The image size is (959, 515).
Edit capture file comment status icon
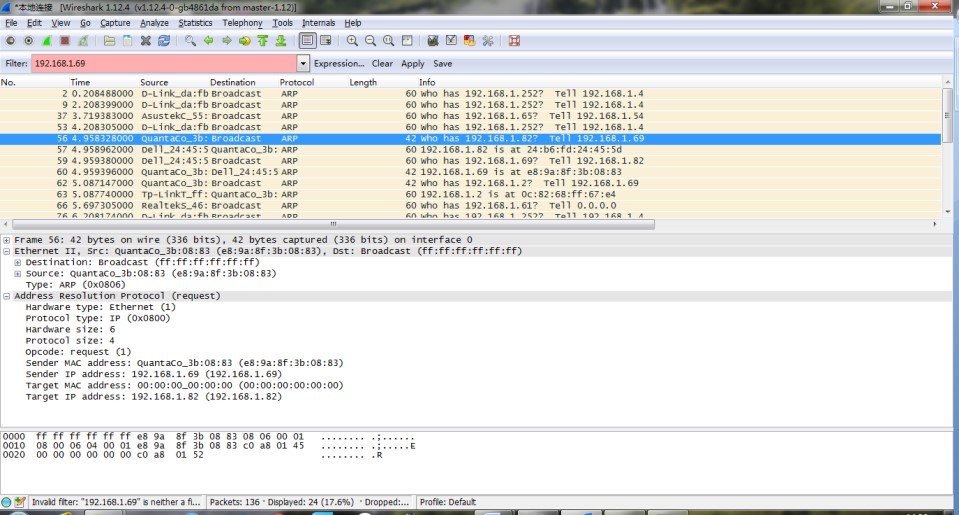click(x=20, y=502)
